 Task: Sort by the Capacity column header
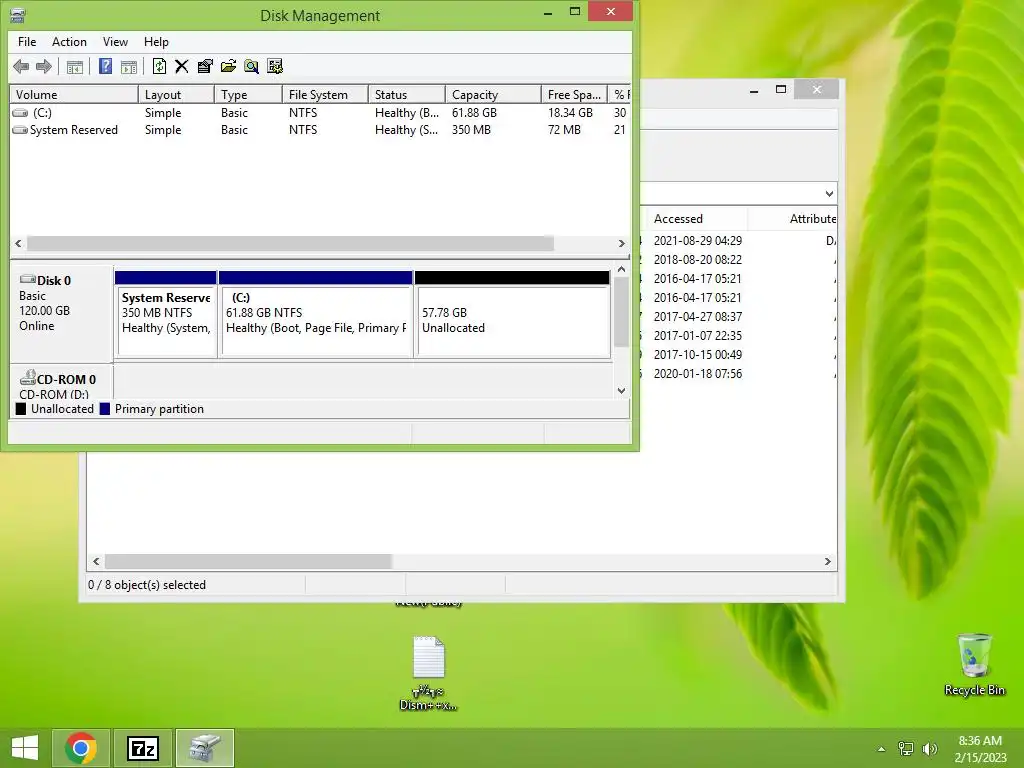[493, 95]
